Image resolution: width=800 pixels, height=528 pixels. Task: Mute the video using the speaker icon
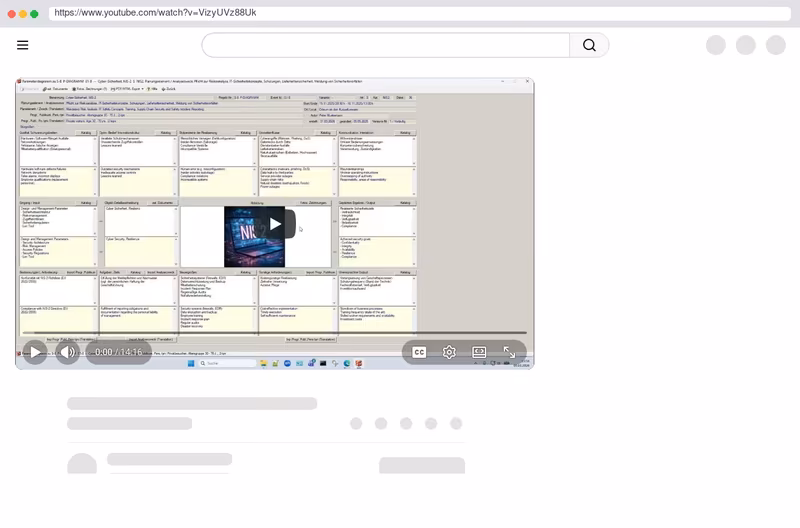pyautogui.click(x=67, y=352)
